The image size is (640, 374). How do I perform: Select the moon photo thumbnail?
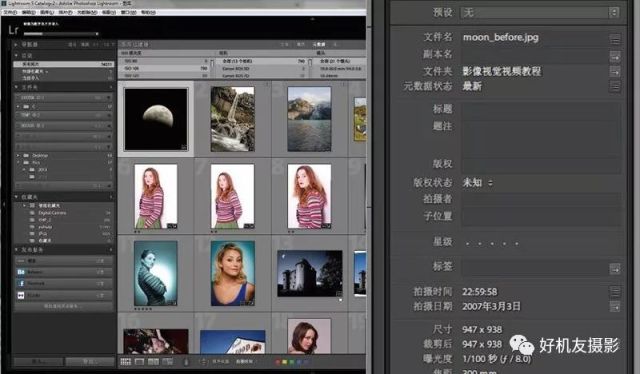coord(156,119)
